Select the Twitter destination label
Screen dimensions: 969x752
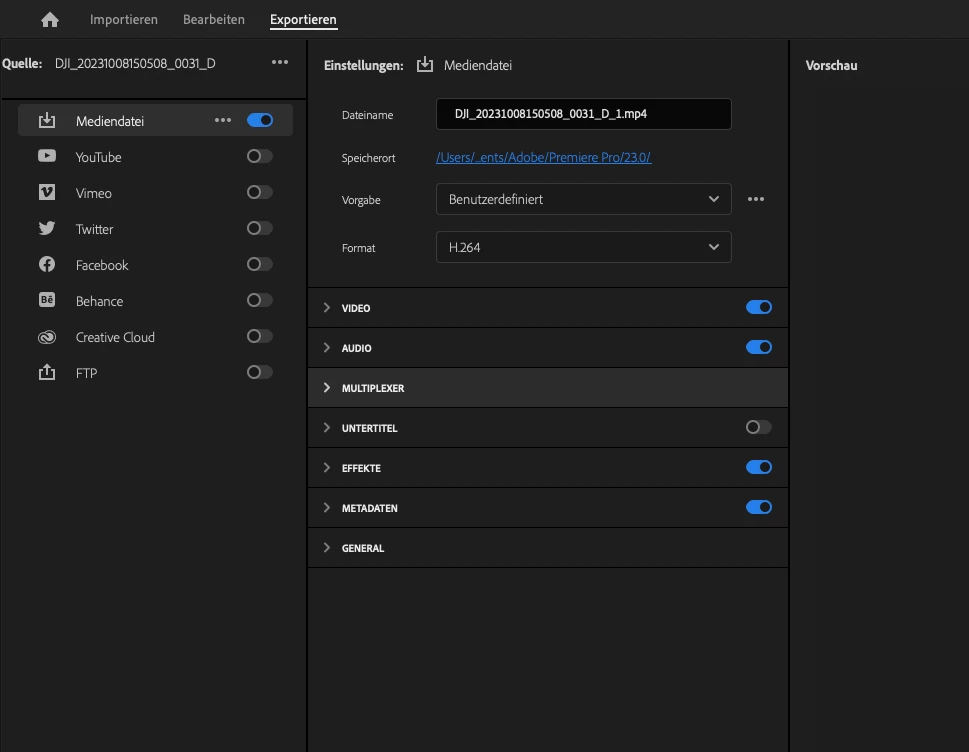(94, 229)
